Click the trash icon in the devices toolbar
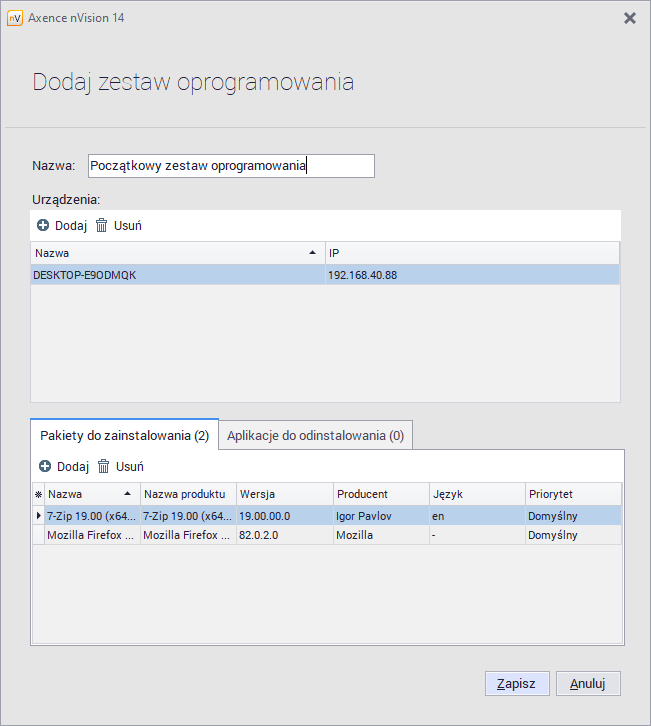Screen dimensions: 651x726 (x=101, y=226)
